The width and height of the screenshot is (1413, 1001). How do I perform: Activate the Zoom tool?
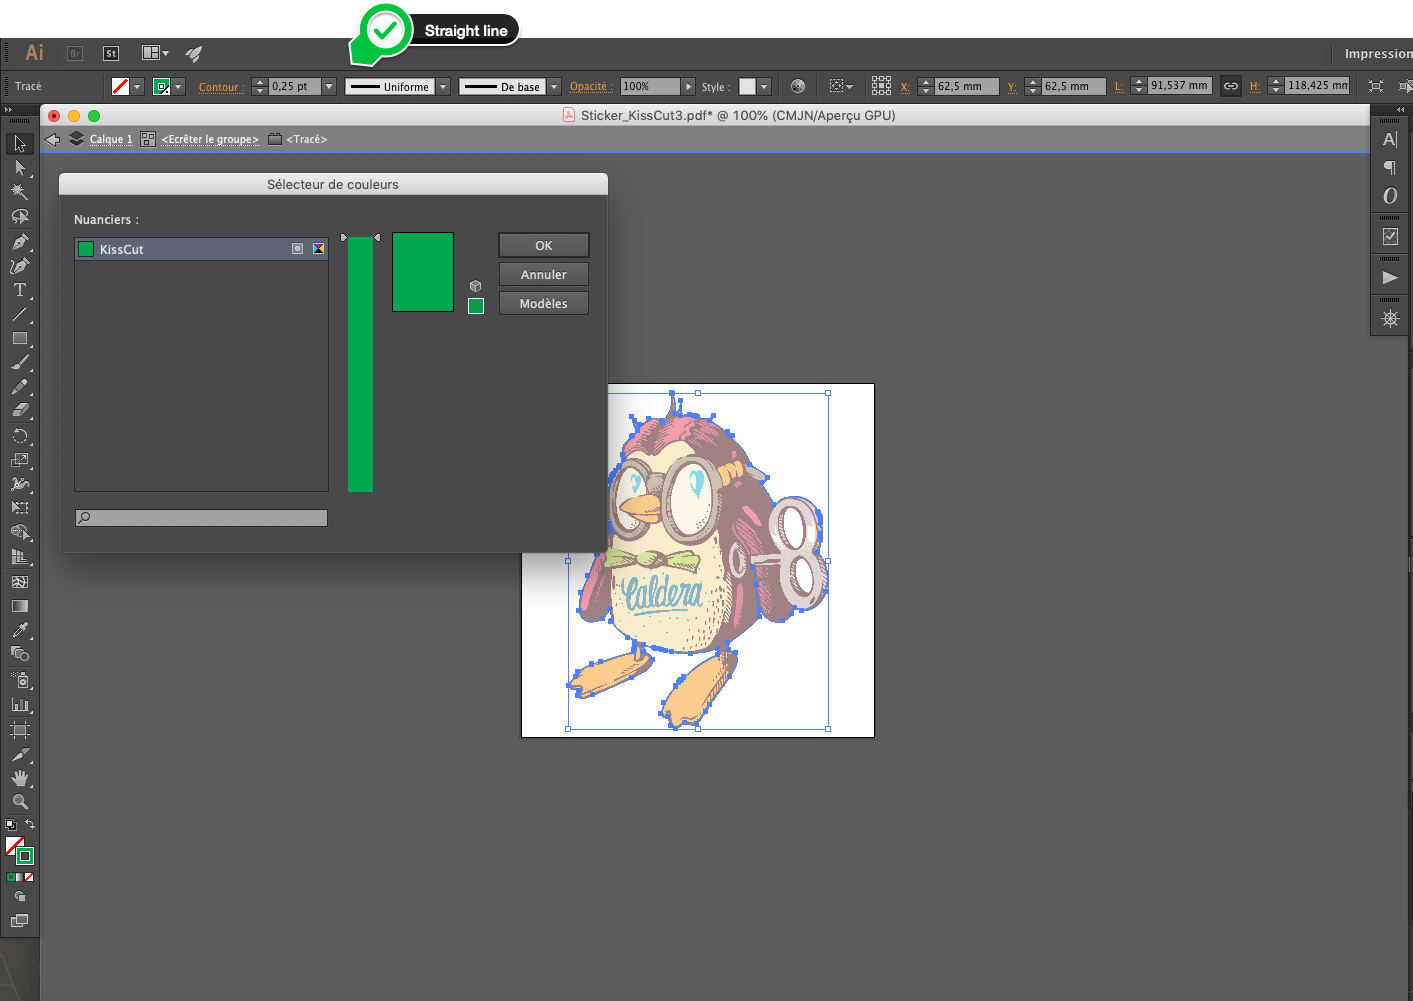click(x=19, y=802)
